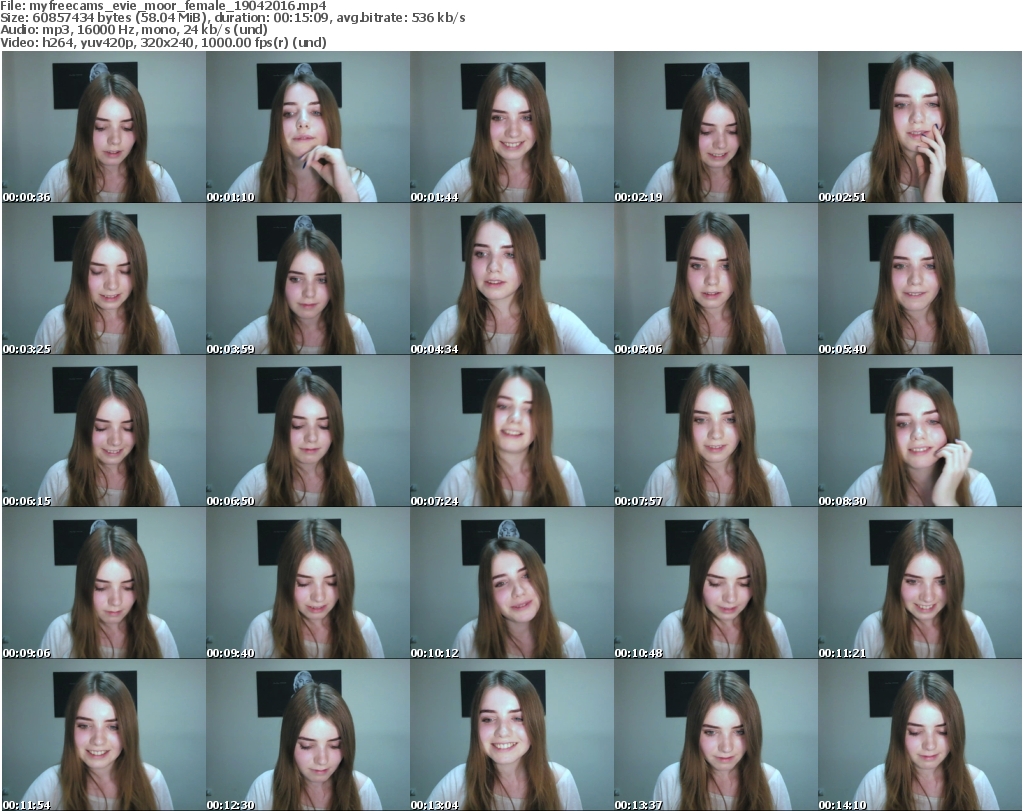Pick the thumbnail at 00:09:40
Viewport: 1024px width, 811px height.
point(308,583)
